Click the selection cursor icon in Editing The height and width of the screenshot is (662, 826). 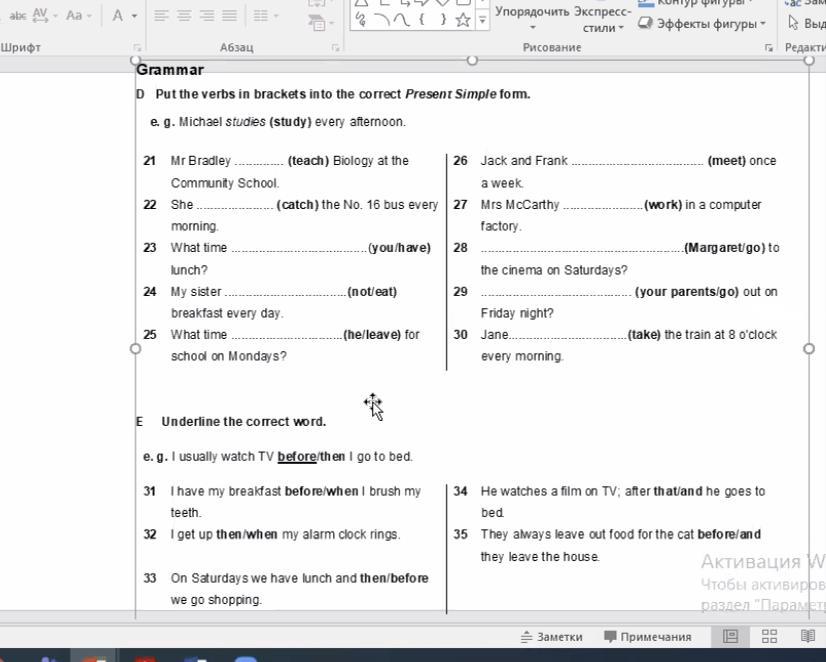[x=793, y=23]
